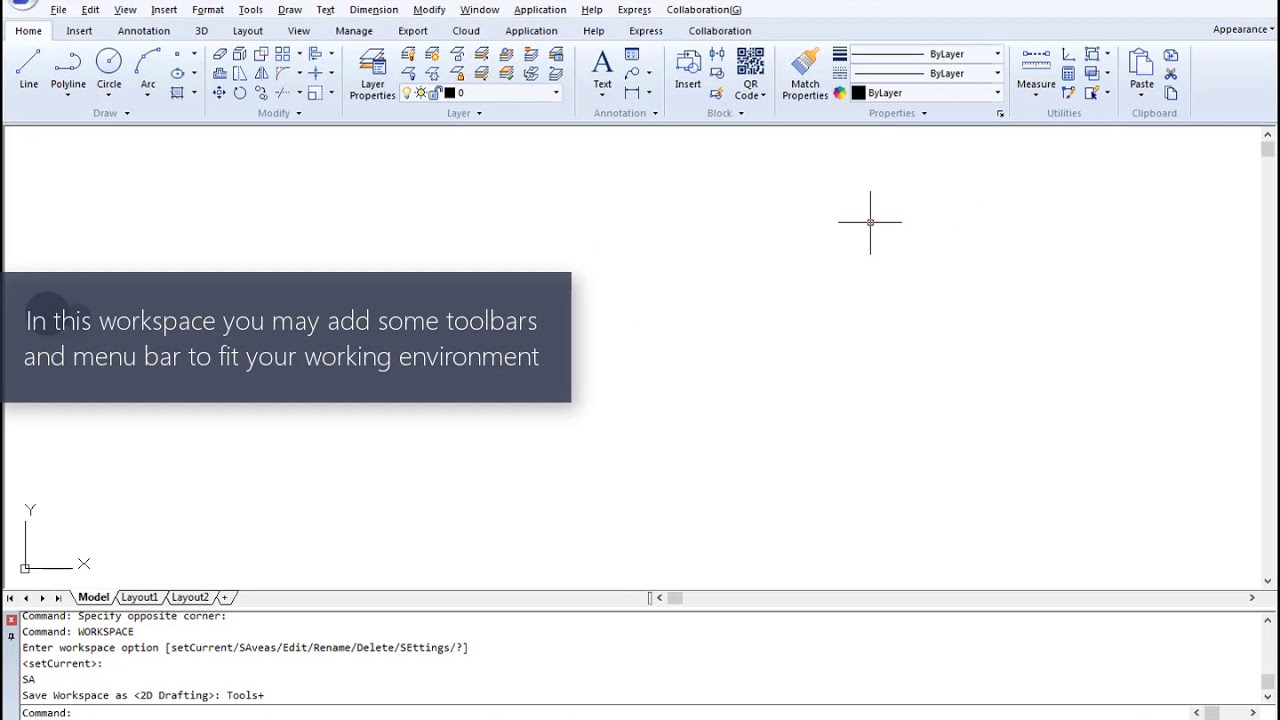
Task: Click the Table icon in Annotation panel
Action: coord(632,54)
